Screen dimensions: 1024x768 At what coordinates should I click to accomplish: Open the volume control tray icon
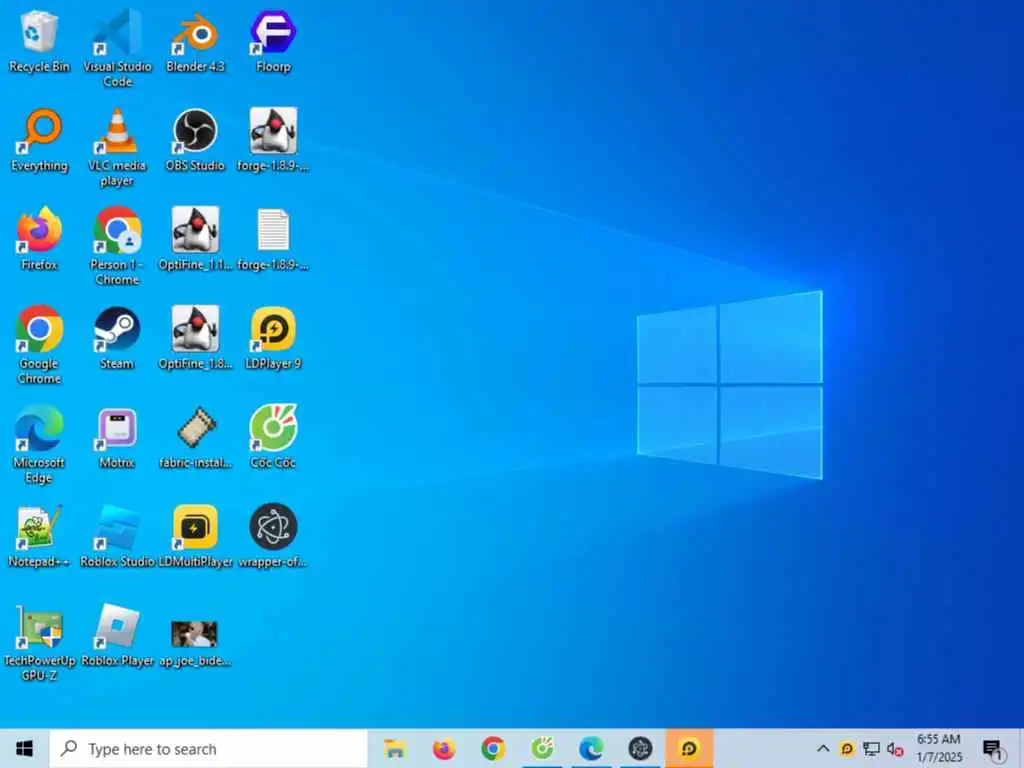point(895,750)
